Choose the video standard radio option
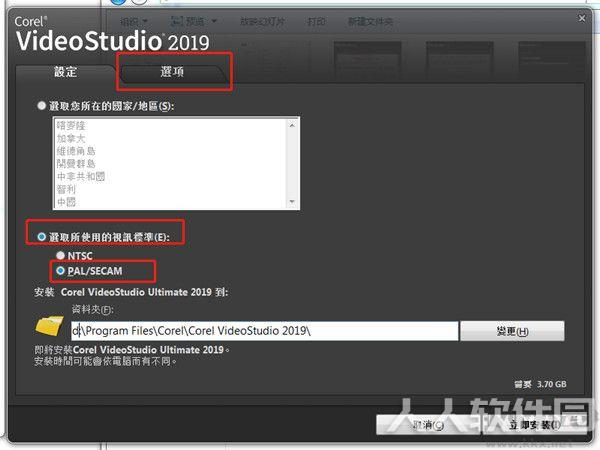The image size is (600, 450). tap(42, 237)
